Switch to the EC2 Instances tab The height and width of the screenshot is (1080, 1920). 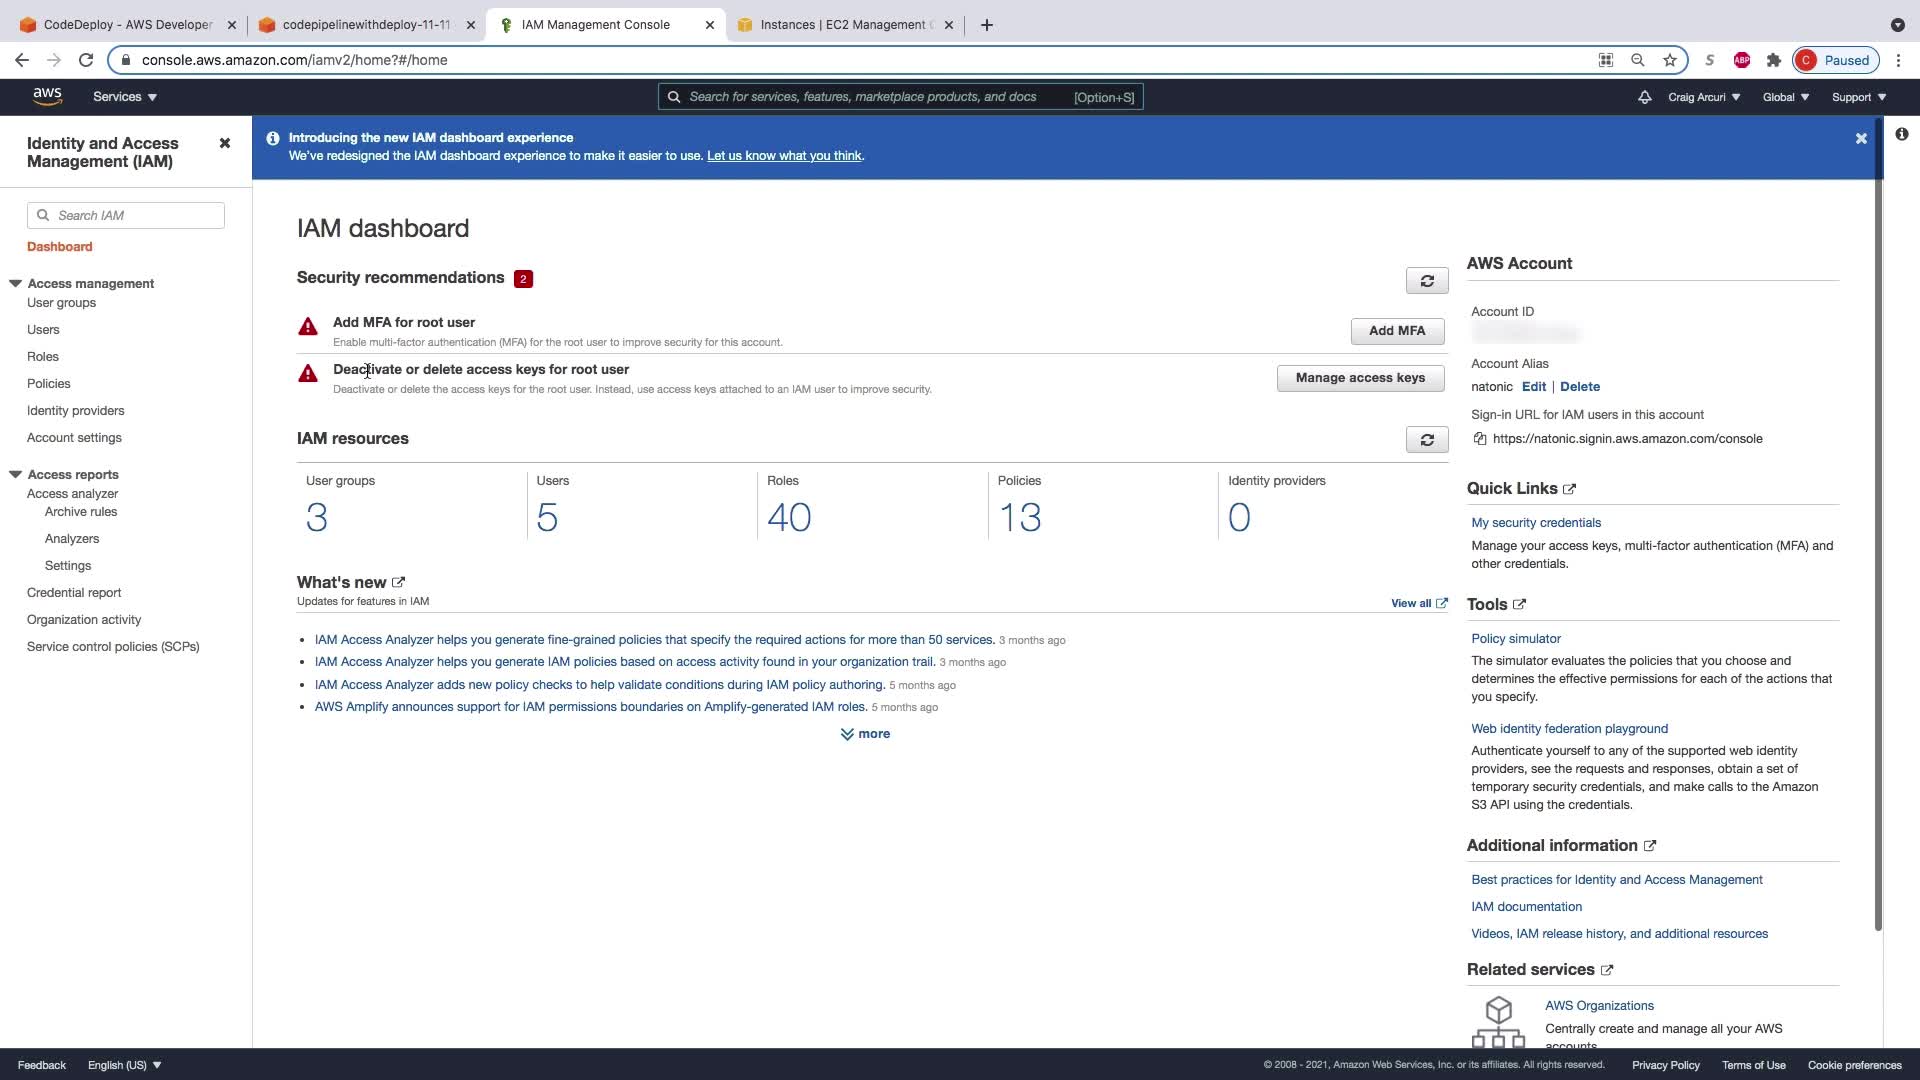(x=842, y=25)
